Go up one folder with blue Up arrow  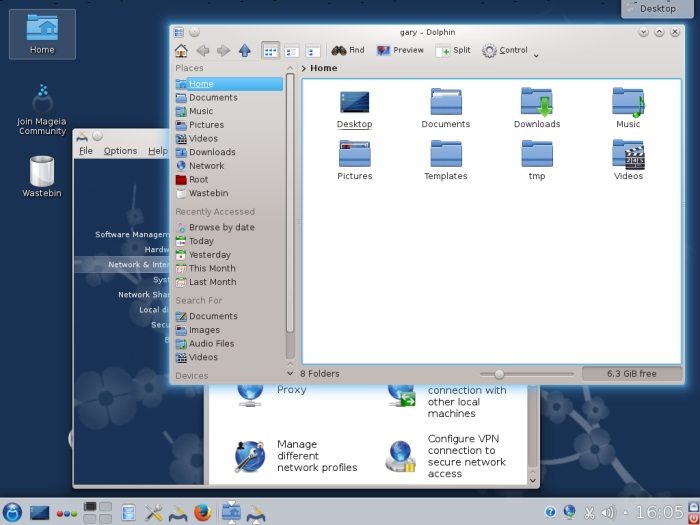tap(245, 50)
